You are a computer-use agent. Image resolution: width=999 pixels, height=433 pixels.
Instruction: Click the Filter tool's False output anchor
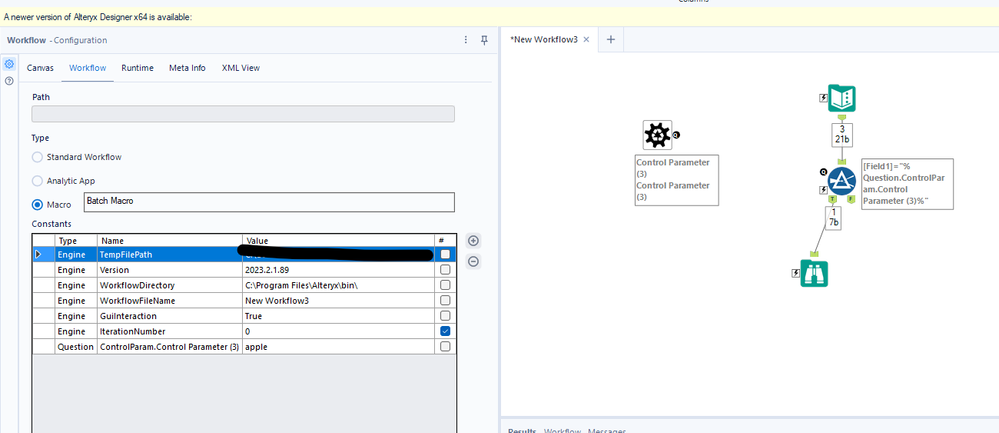pos(851,200)
